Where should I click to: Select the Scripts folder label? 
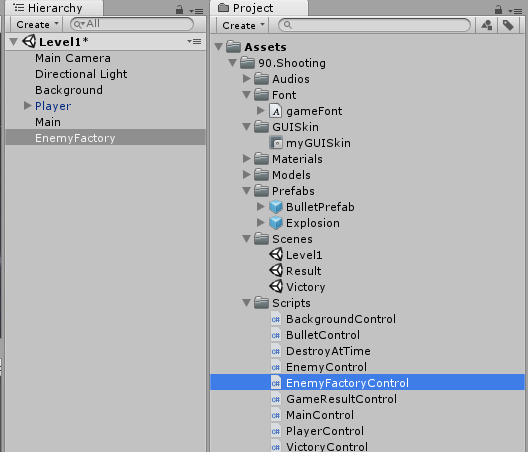tap(291, 303)
